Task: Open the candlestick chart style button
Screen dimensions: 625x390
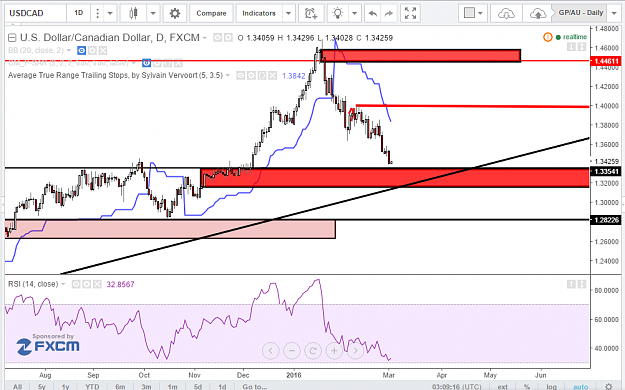Action: coord(134,13)
